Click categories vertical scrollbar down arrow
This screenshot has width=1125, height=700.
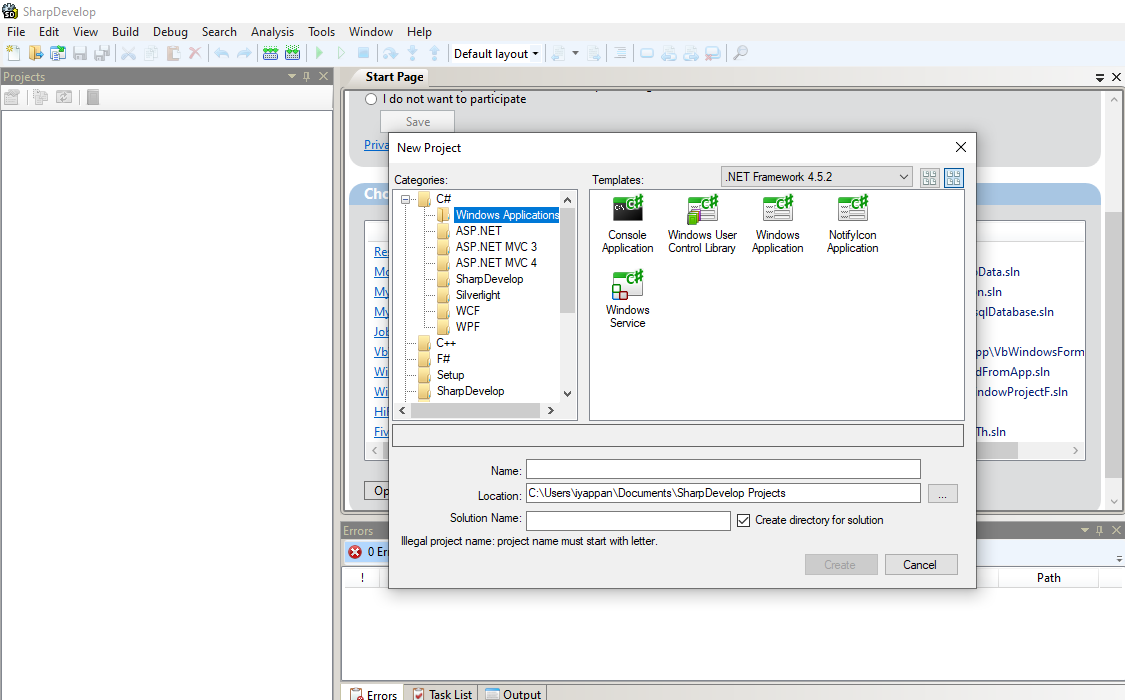tap(568, 393)
